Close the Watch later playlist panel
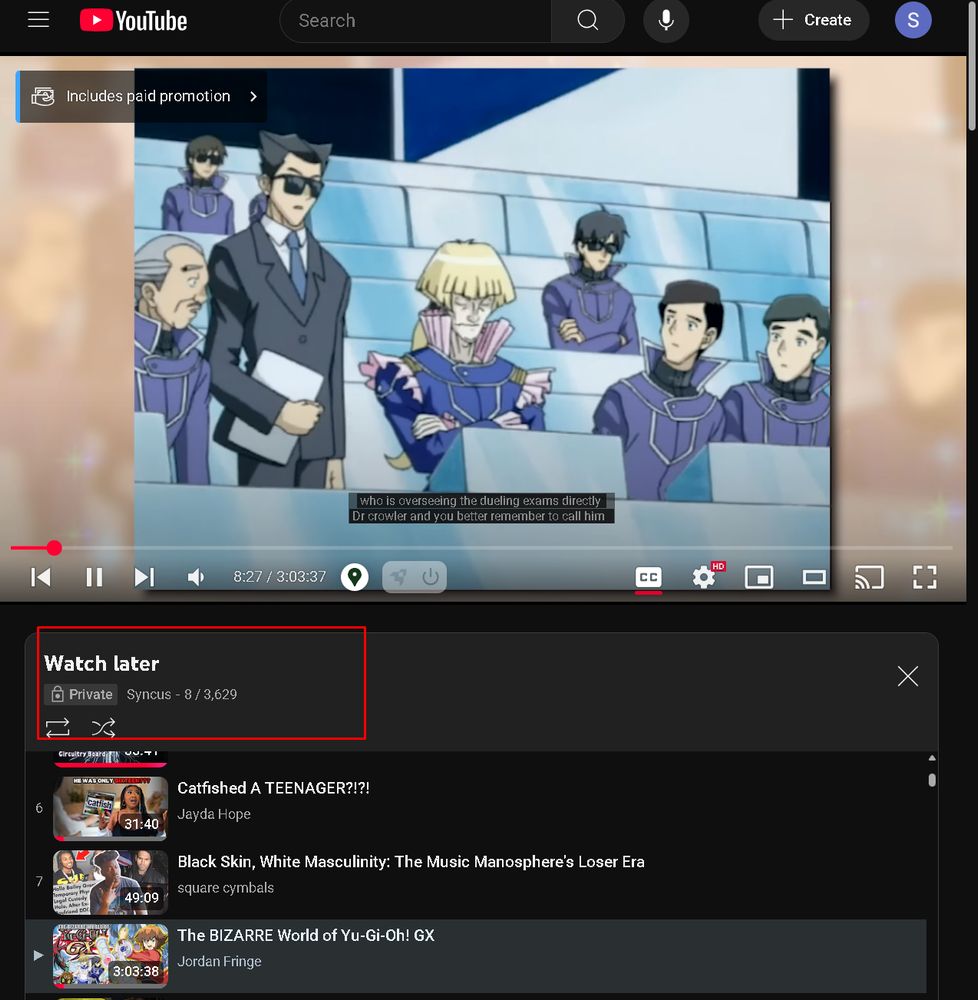This screenshot has width=978, height=1000. coord(907,676)
